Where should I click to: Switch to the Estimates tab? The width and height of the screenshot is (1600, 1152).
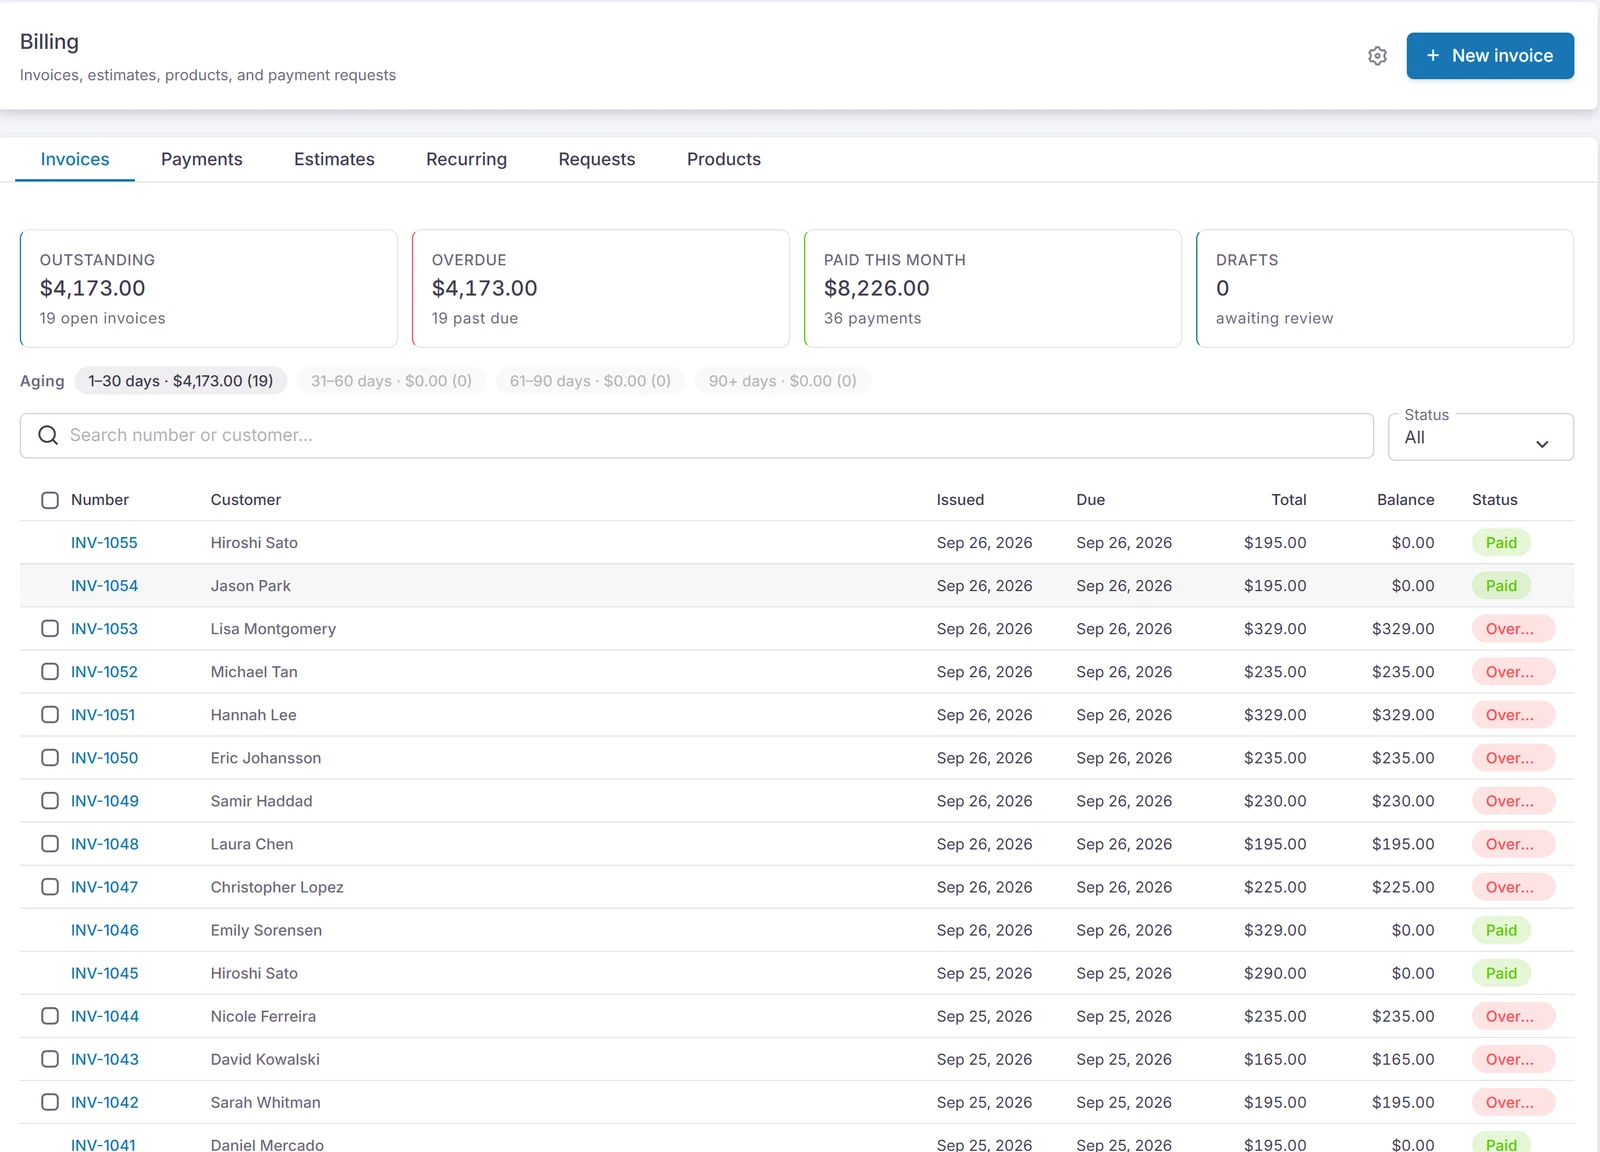click(334, 159)
